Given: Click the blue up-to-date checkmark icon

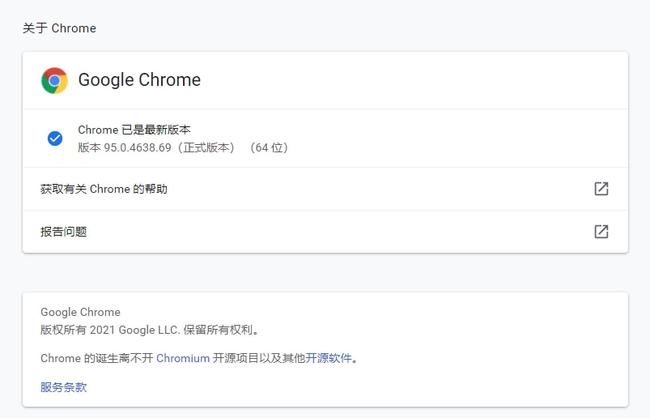Looking at the screenshot, I should tap(55, 138).
